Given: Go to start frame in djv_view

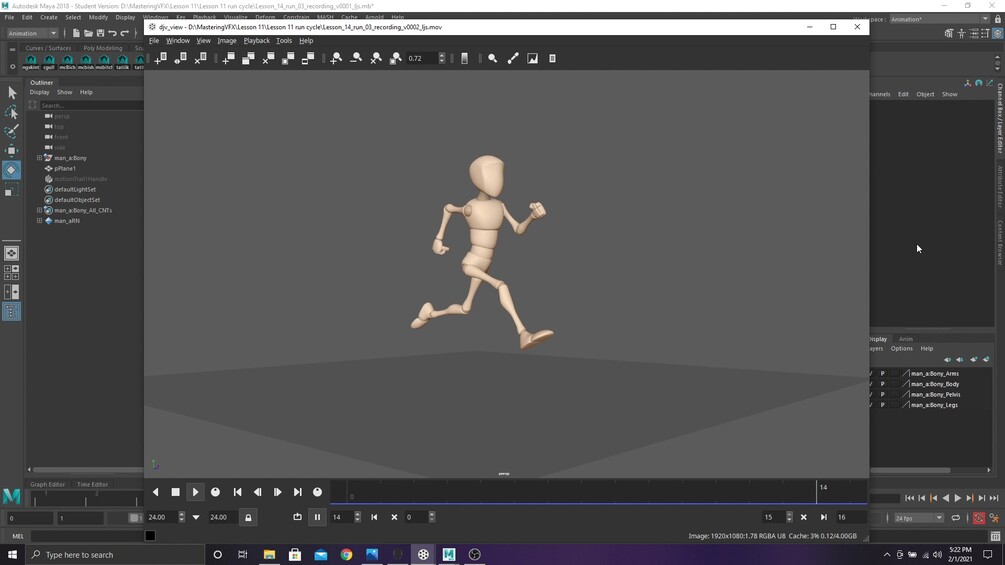Looking at the screenshot, I should 237,492.
